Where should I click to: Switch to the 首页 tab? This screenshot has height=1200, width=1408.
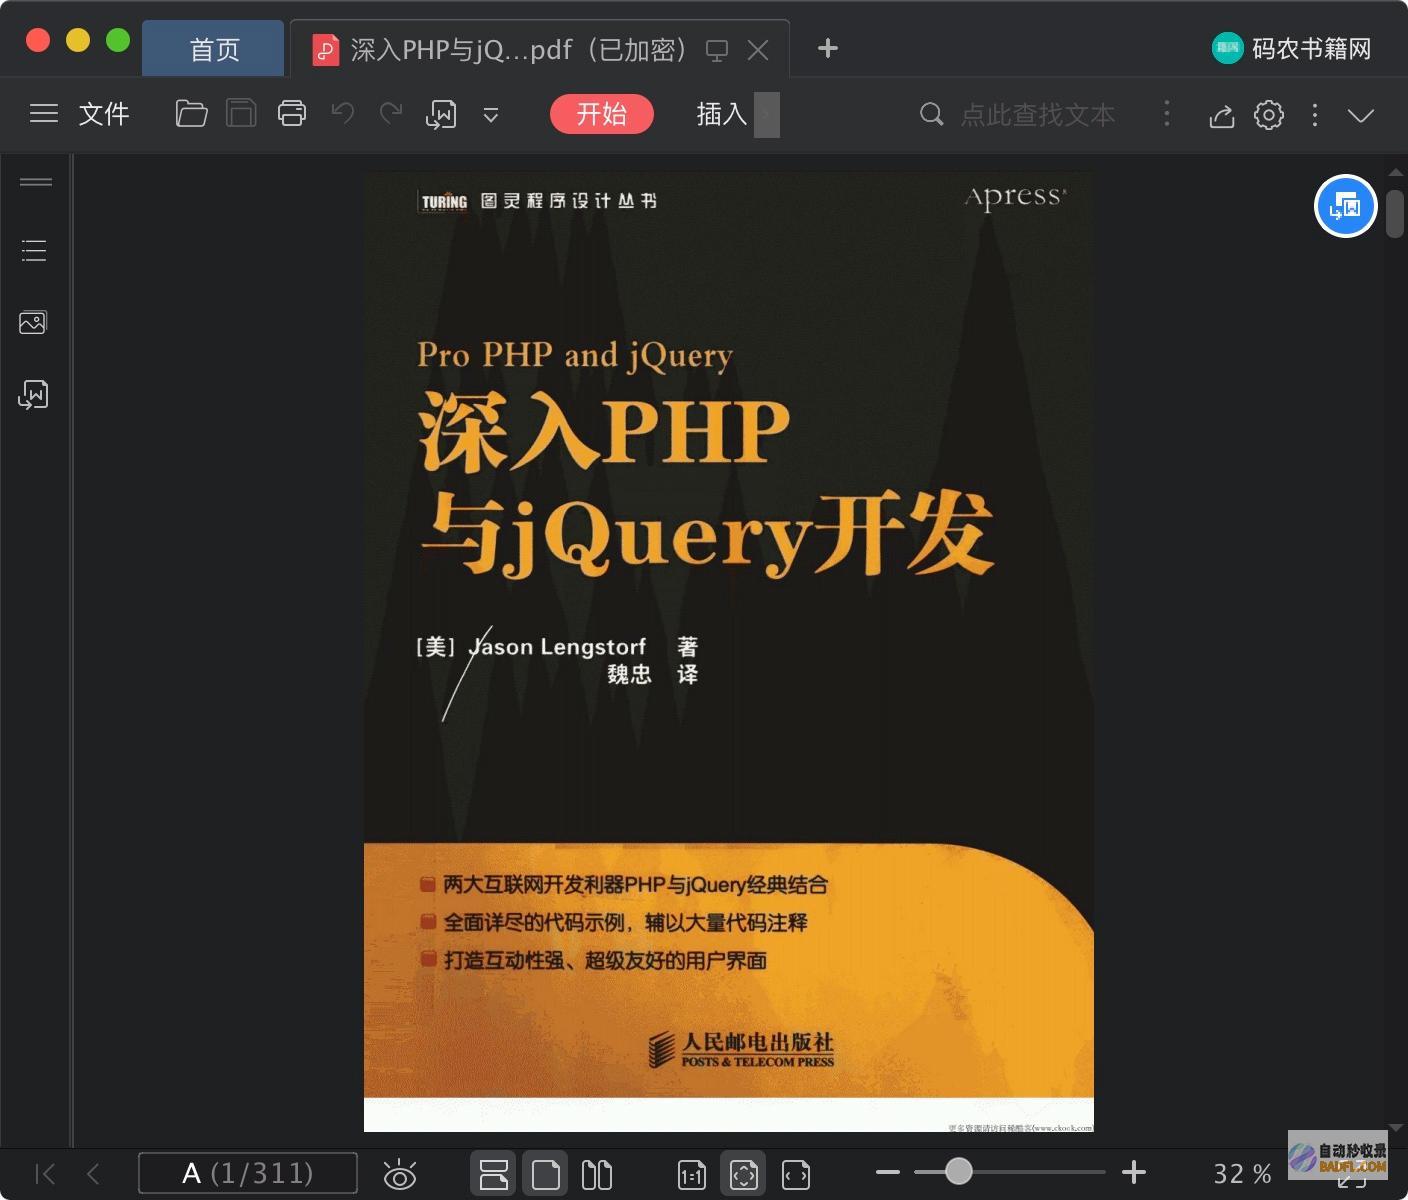pos(214,49)
